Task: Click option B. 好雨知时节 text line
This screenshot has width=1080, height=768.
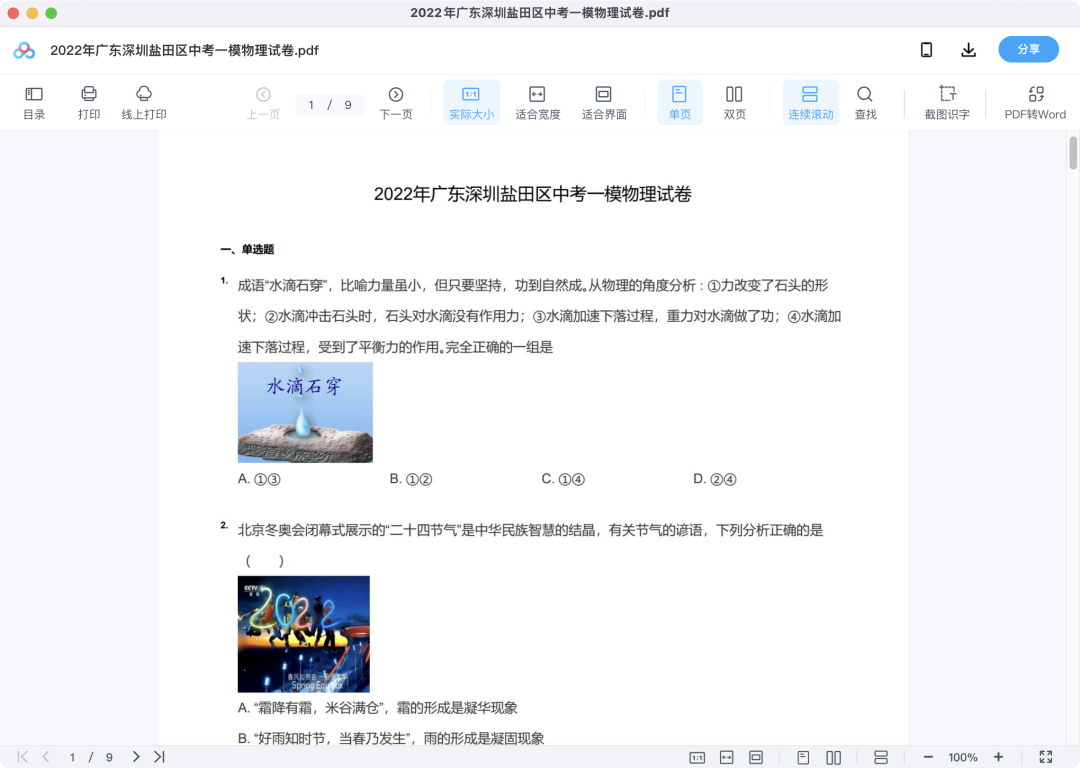Action: pos(391,738)
